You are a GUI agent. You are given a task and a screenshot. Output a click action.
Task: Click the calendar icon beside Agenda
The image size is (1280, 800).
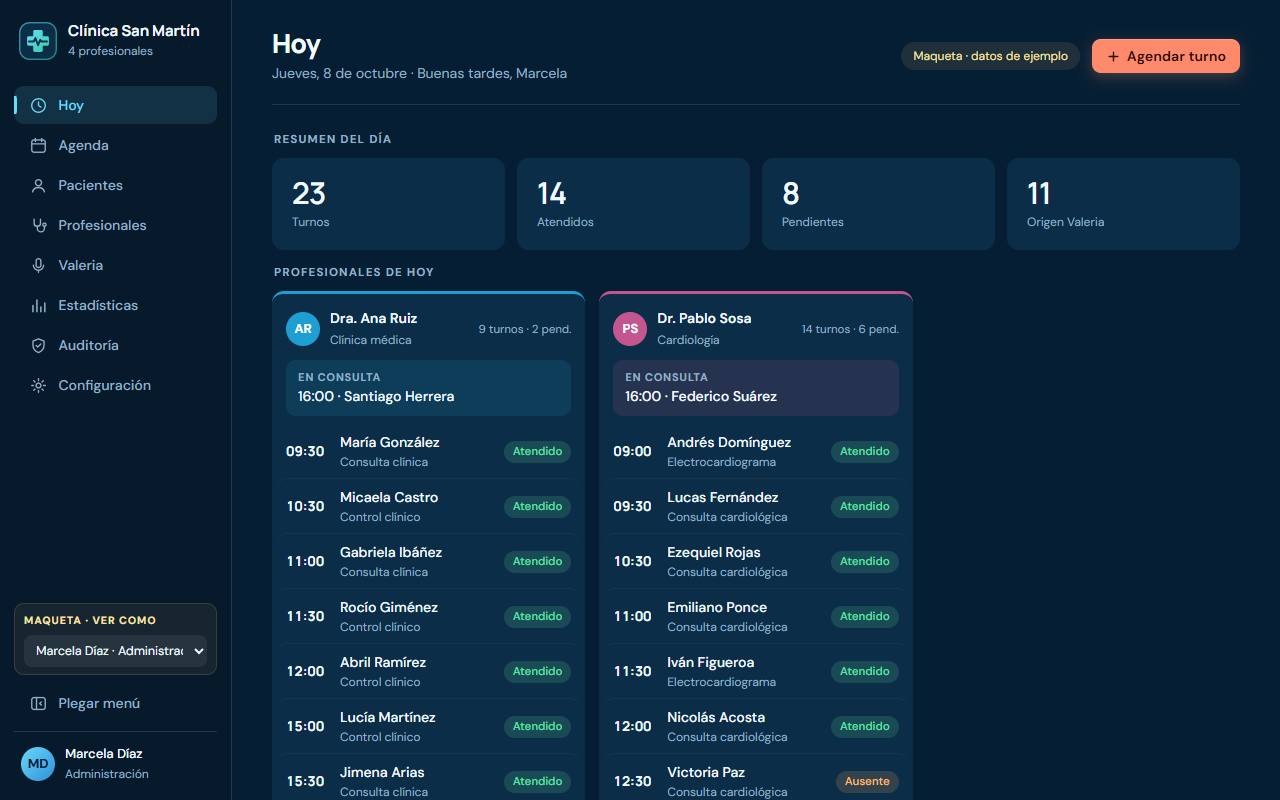(x=38, y=145)
